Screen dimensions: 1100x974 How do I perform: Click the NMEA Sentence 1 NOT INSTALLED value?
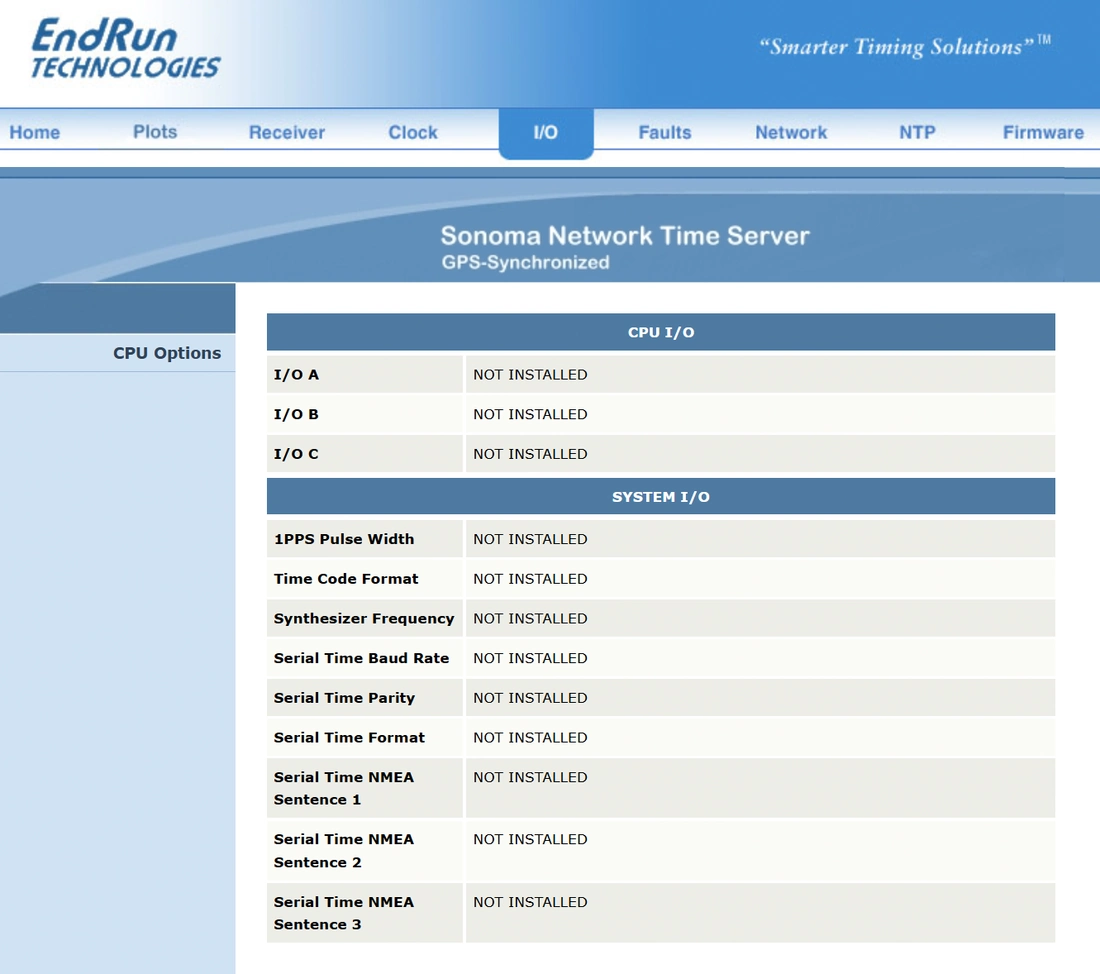coord(530,778)
